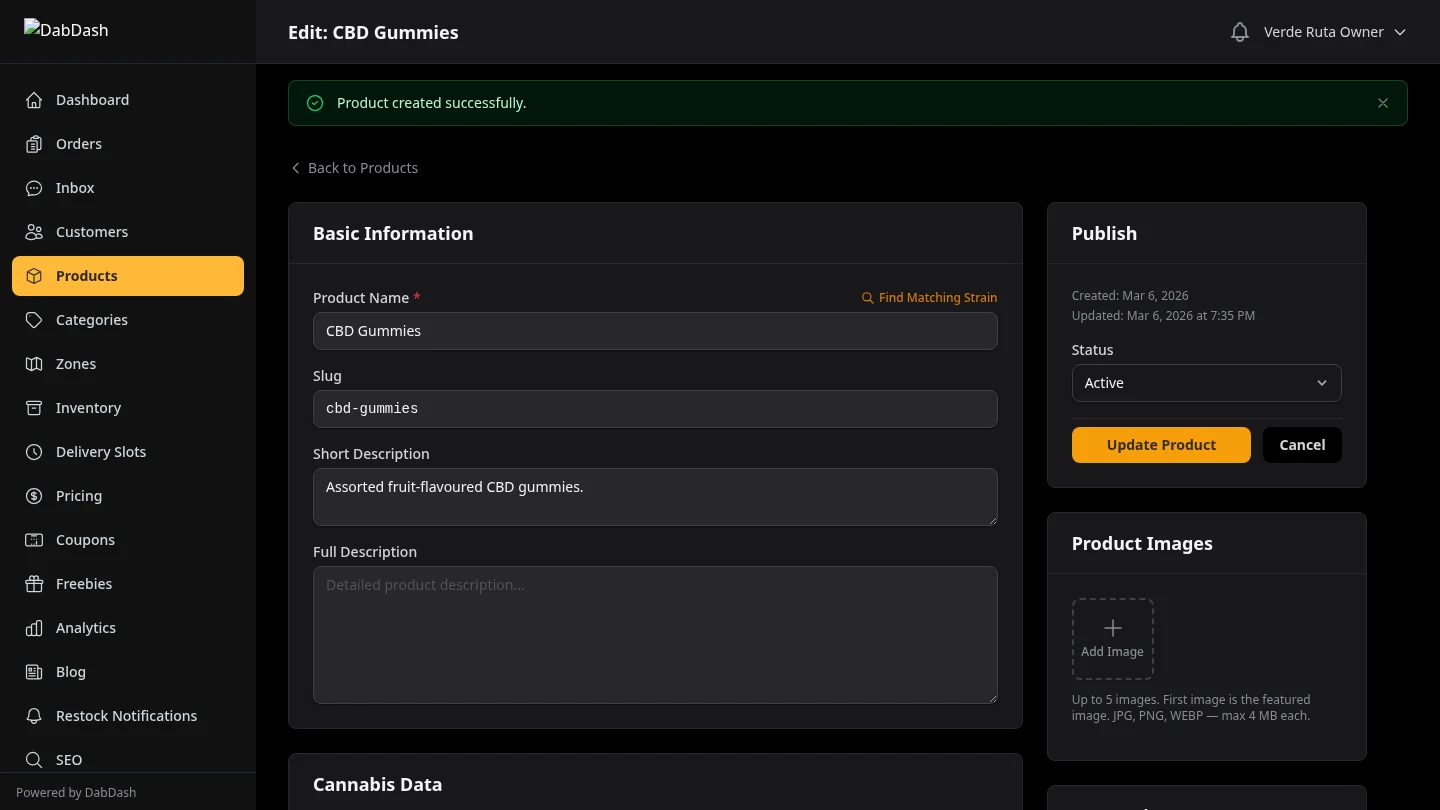1440x810 pixels.
Task: Open the Zones map icon
Action: coord(33,364)
